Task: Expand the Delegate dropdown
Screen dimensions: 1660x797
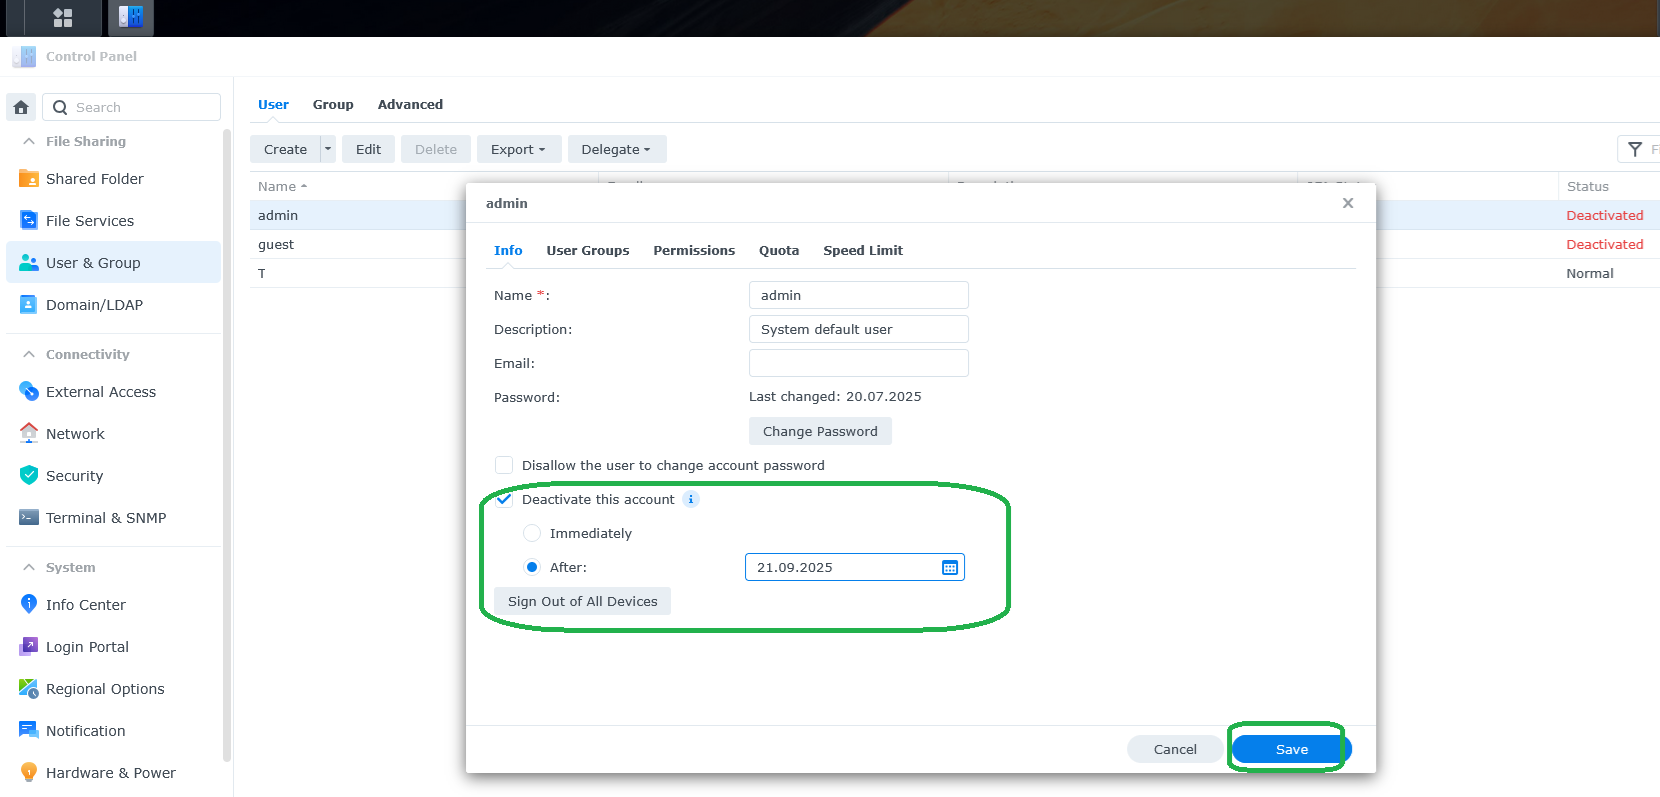Action: (x=616, y=149)
